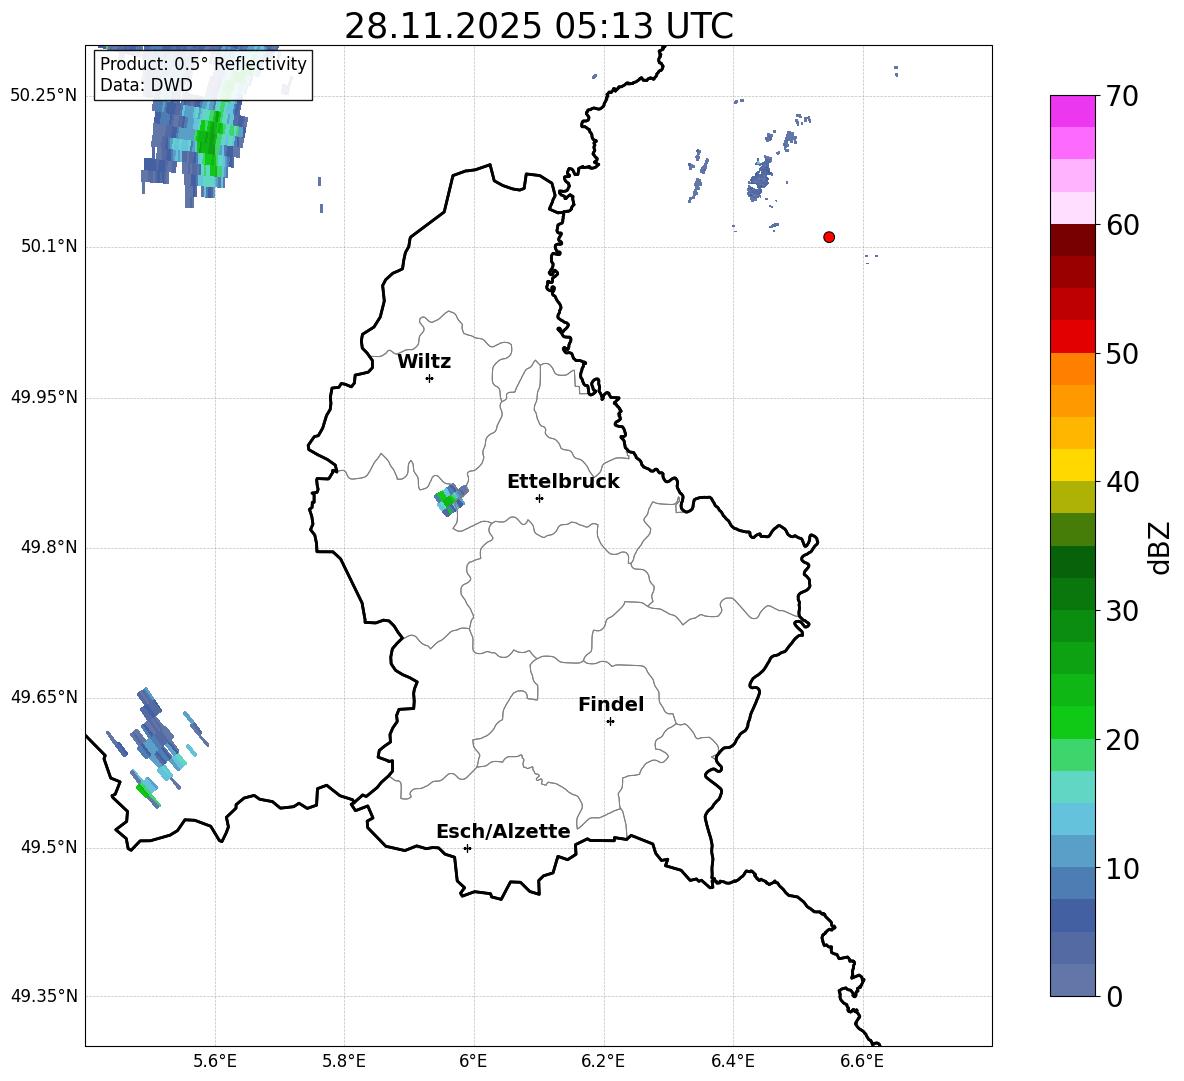Click the red dot marker on the map
The image size is (1184, 1081).
coord(829,237)
